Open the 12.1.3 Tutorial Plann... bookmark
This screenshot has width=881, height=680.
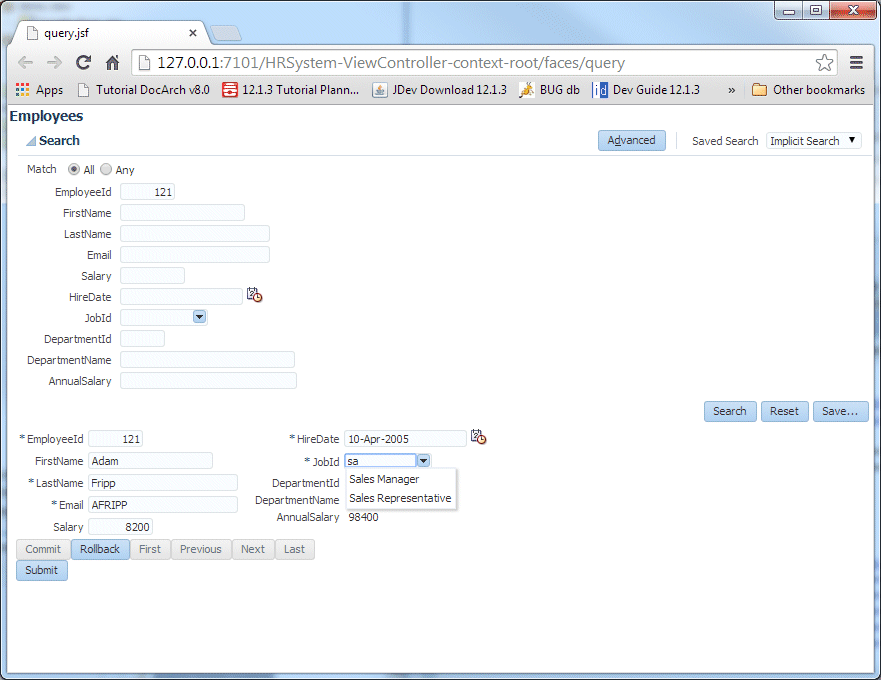click(290, 90)
